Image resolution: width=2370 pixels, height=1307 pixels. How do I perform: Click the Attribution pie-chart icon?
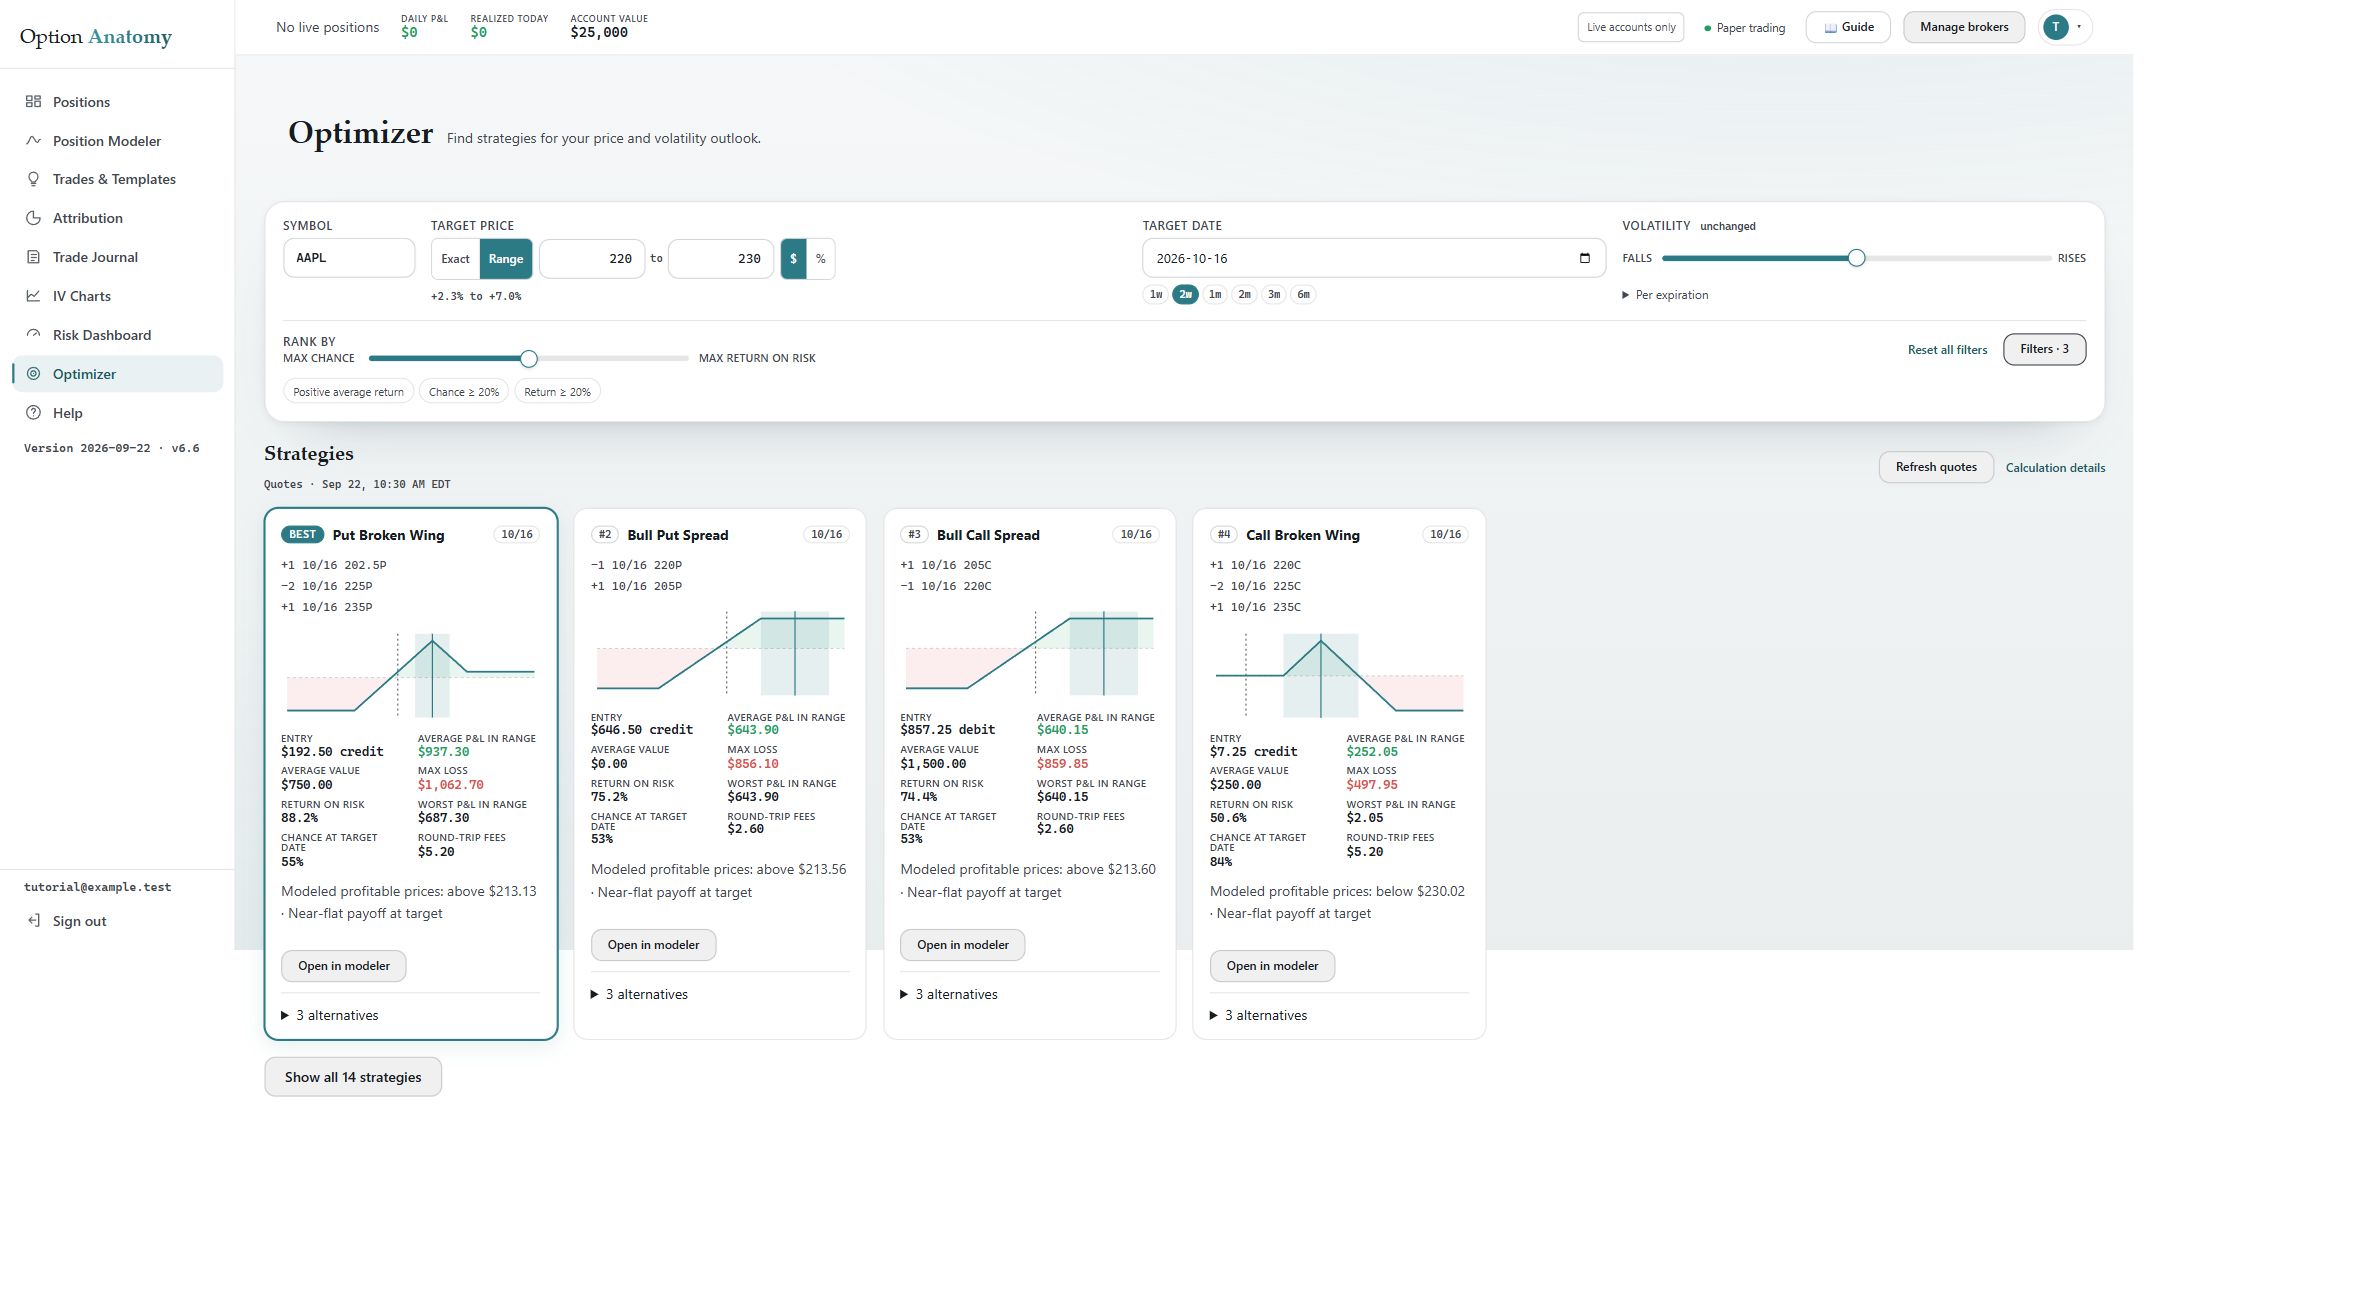point(33,218)
